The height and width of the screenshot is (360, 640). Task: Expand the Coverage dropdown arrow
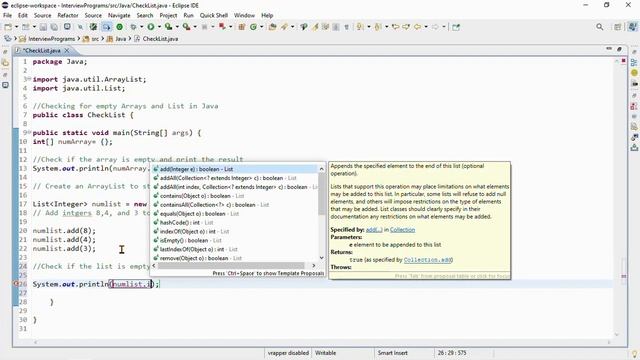point(177,27)
